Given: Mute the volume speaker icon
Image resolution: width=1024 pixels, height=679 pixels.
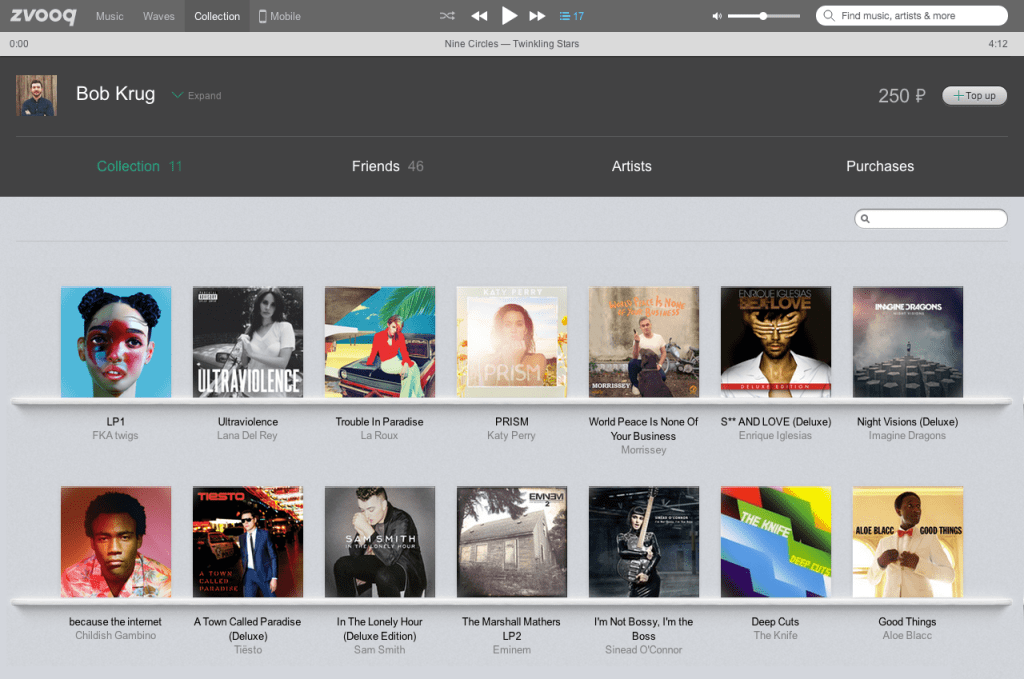Looking at the screenshot, I should [x=716, y=16].
